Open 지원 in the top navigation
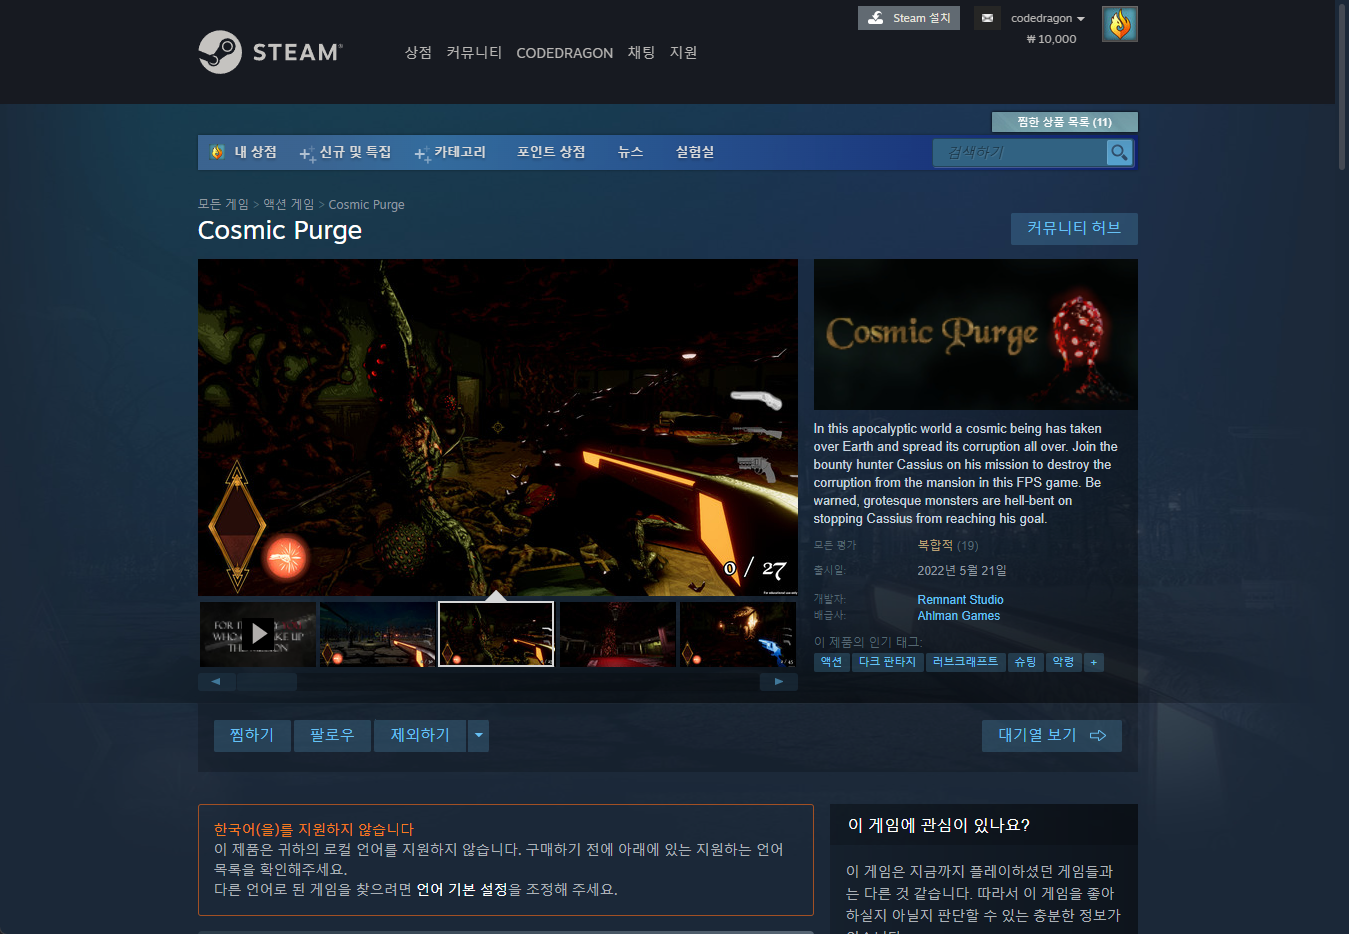The height and width of the screenshot is (934, 1349). click(683, 52)
